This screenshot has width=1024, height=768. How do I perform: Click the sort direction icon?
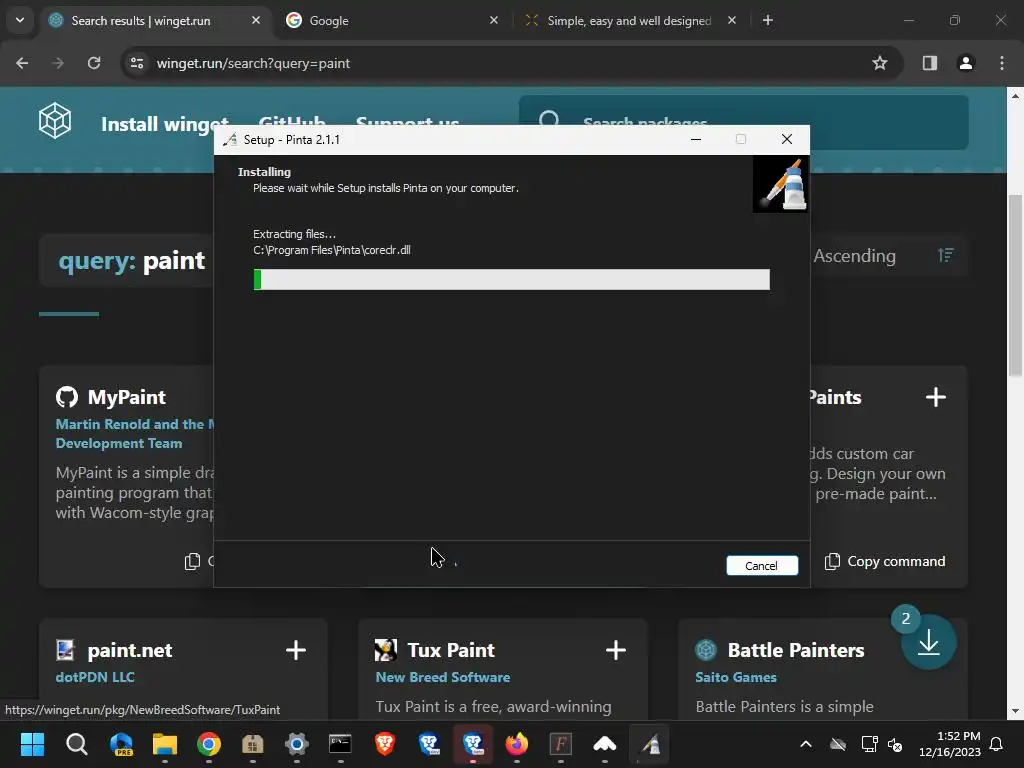pyautogui.click(x=946, y=255)
